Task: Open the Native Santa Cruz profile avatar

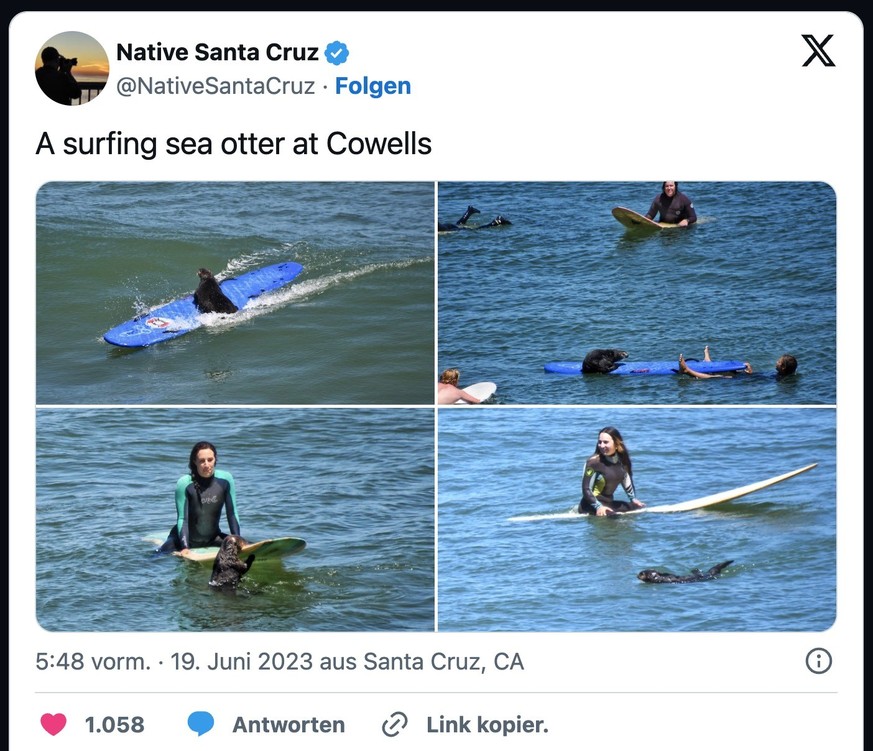Action: point(72,68)
